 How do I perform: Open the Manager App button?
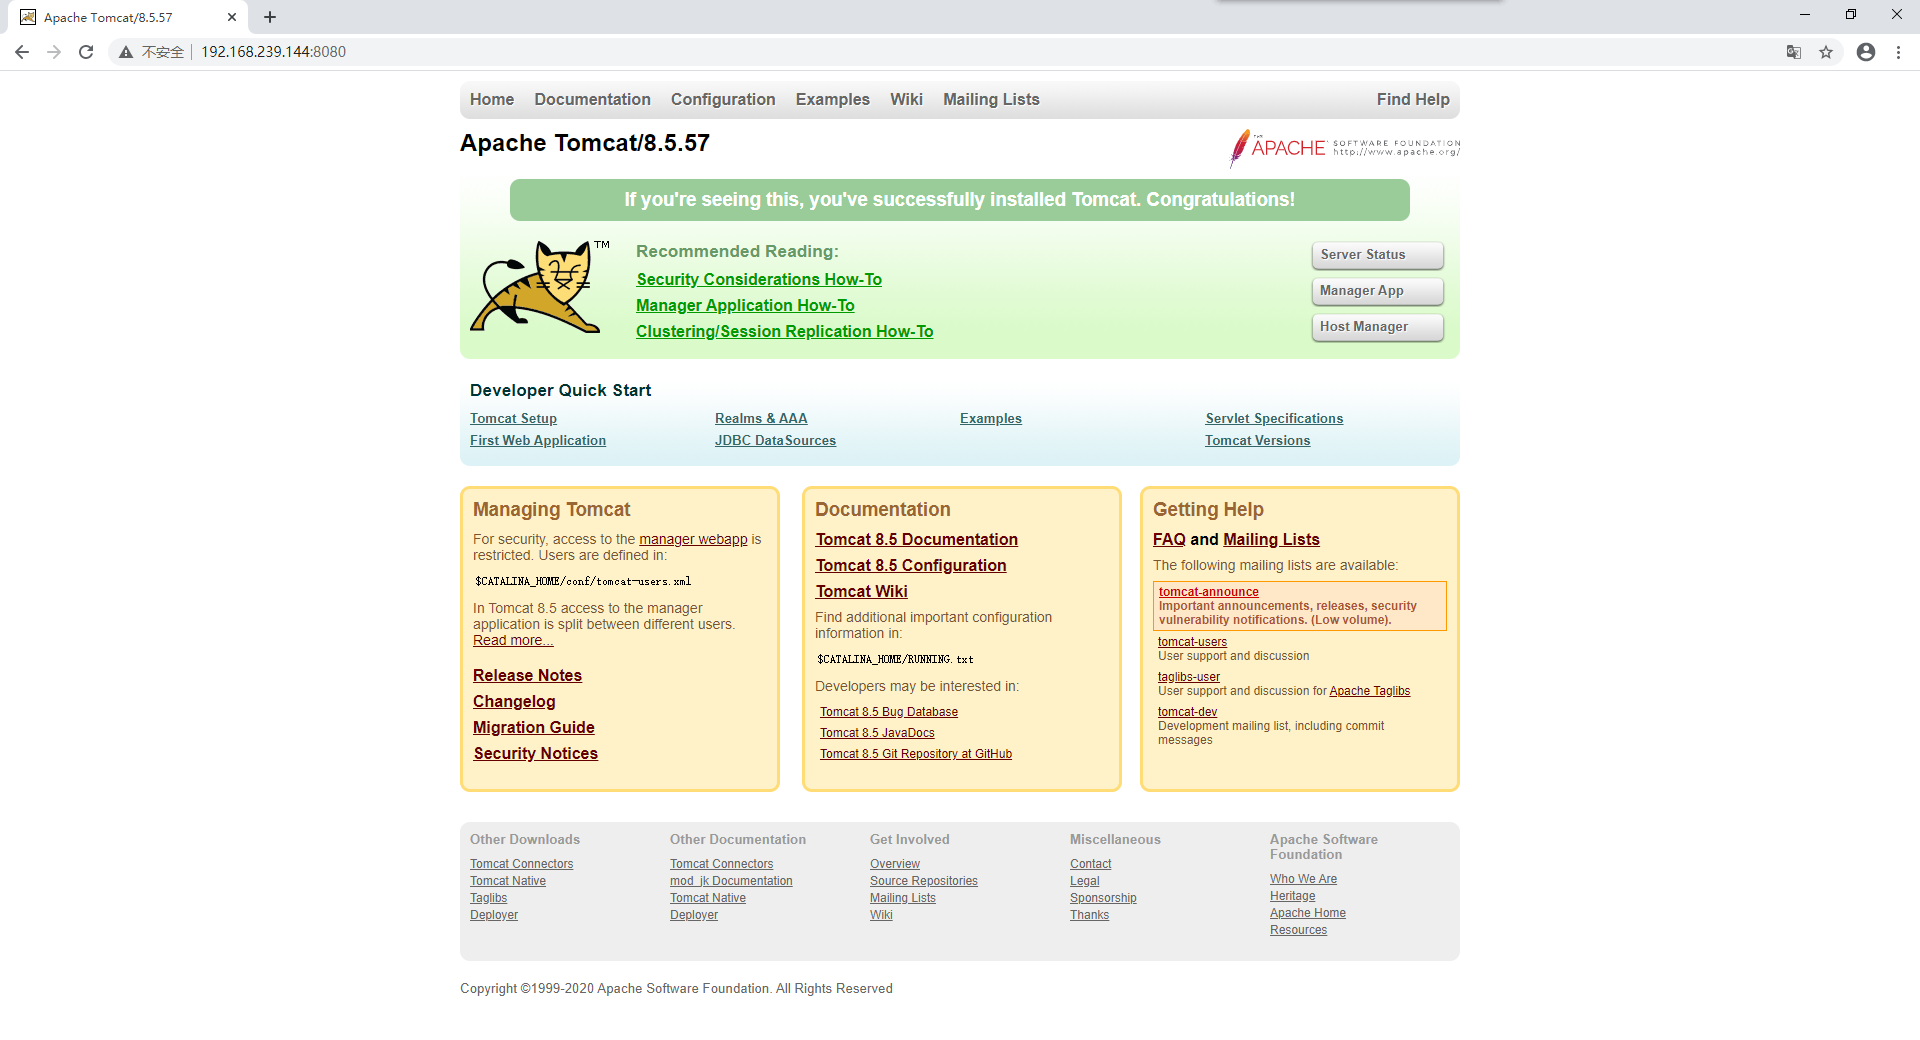click(1377, 291)
